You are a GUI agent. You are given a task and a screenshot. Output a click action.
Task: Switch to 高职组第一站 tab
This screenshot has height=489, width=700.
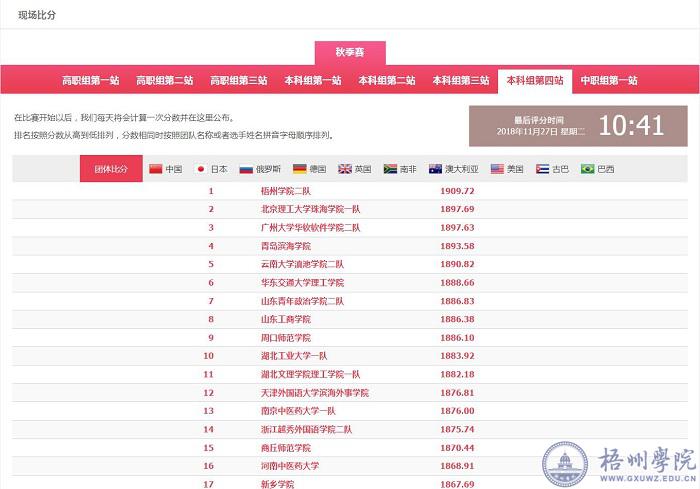[91, 80]
